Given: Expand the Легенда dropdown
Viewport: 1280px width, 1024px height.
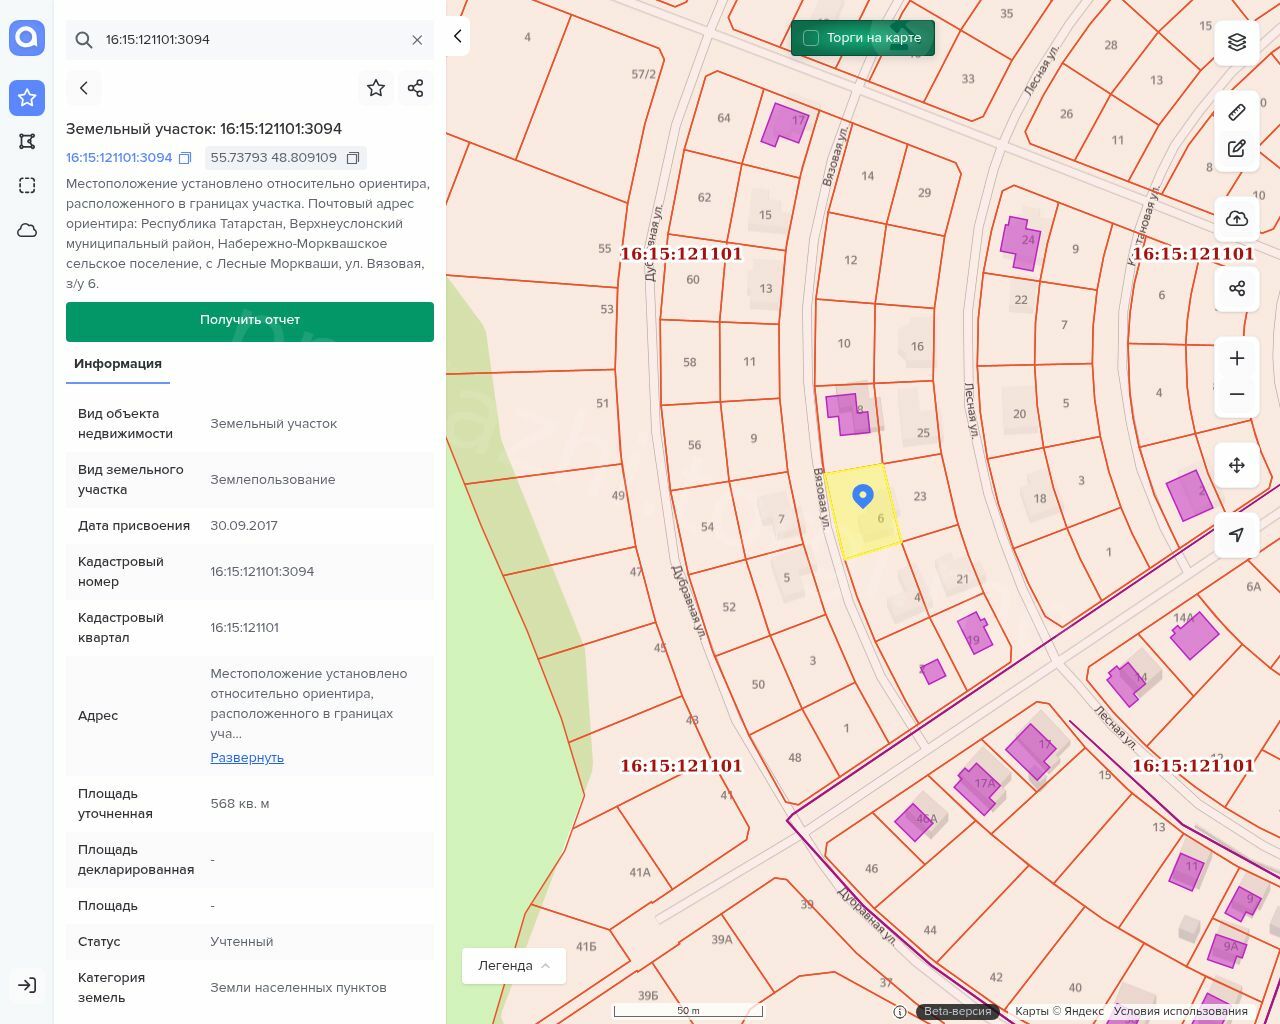Looking at the screenshot, I should pos(514,966).
